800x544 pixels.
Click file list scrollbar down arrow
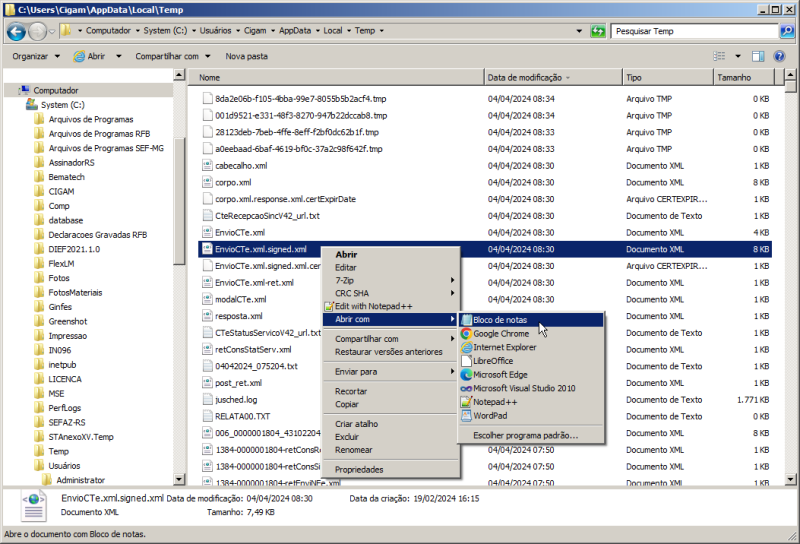790,479
